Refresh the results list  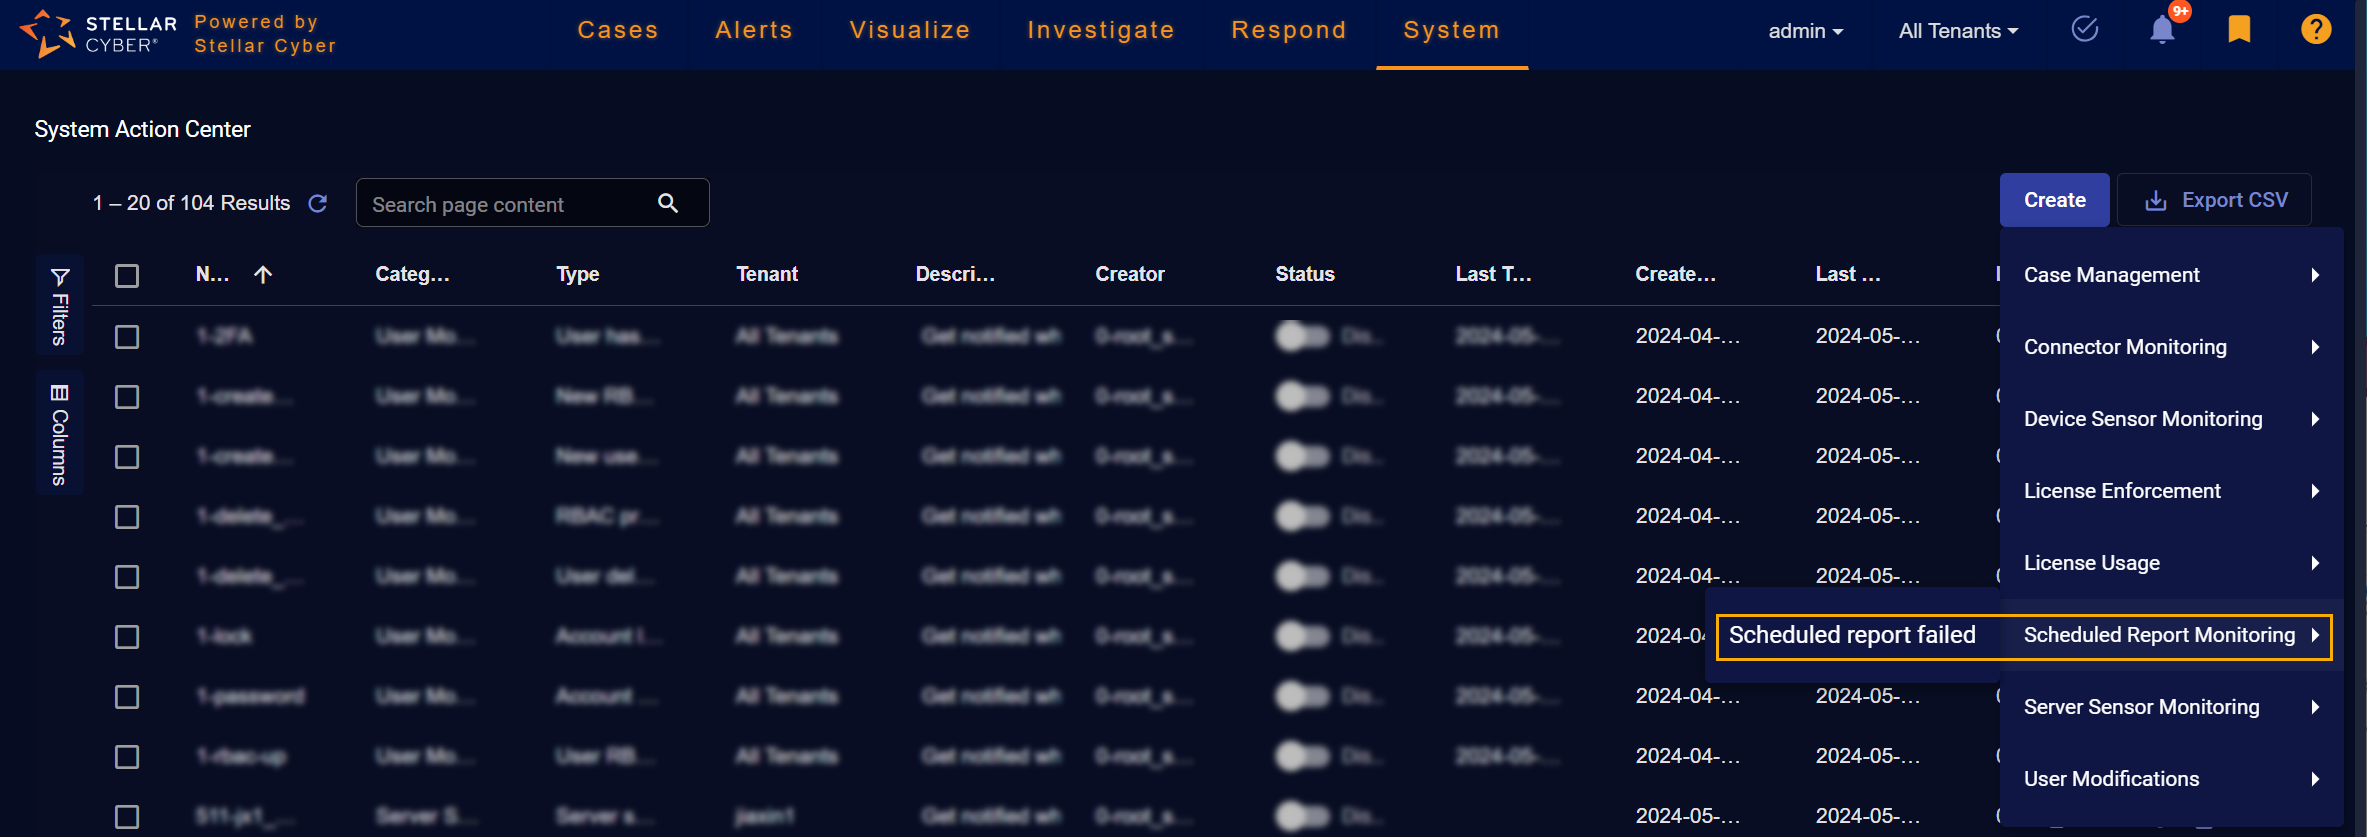click(318, 204)
